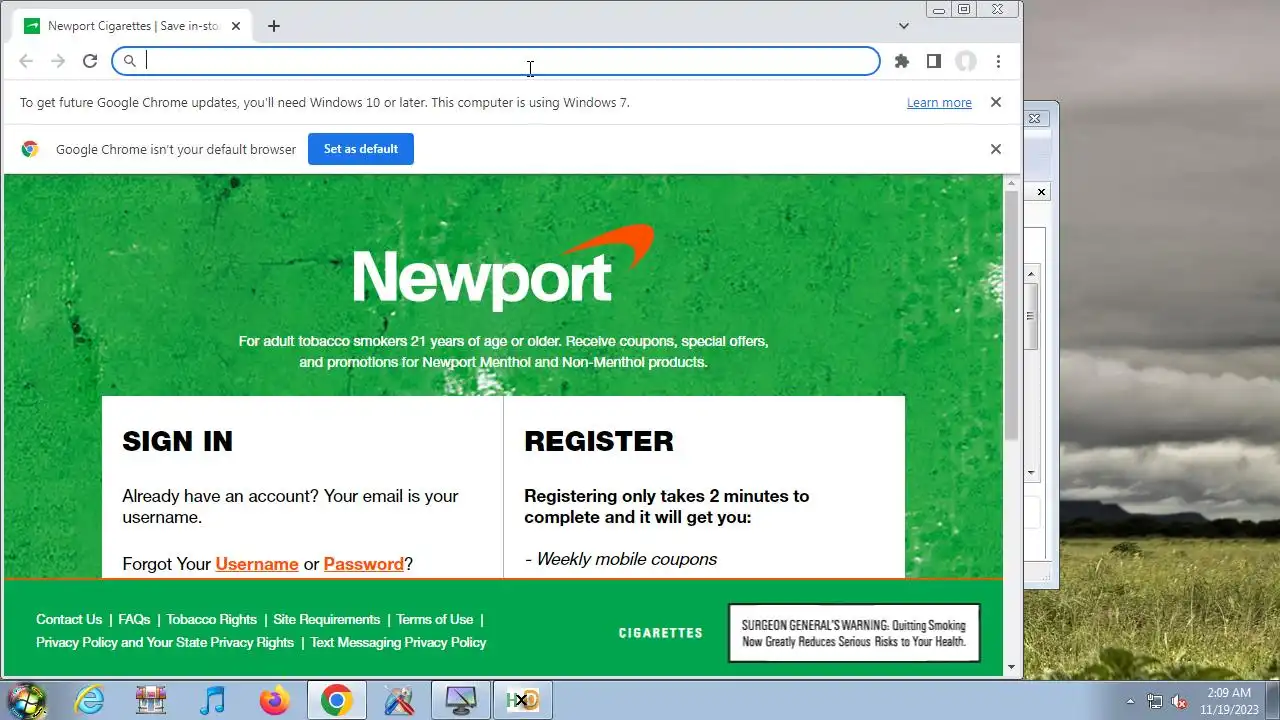Click the Learn more link

pyautogui.click(x=939, y=102)
